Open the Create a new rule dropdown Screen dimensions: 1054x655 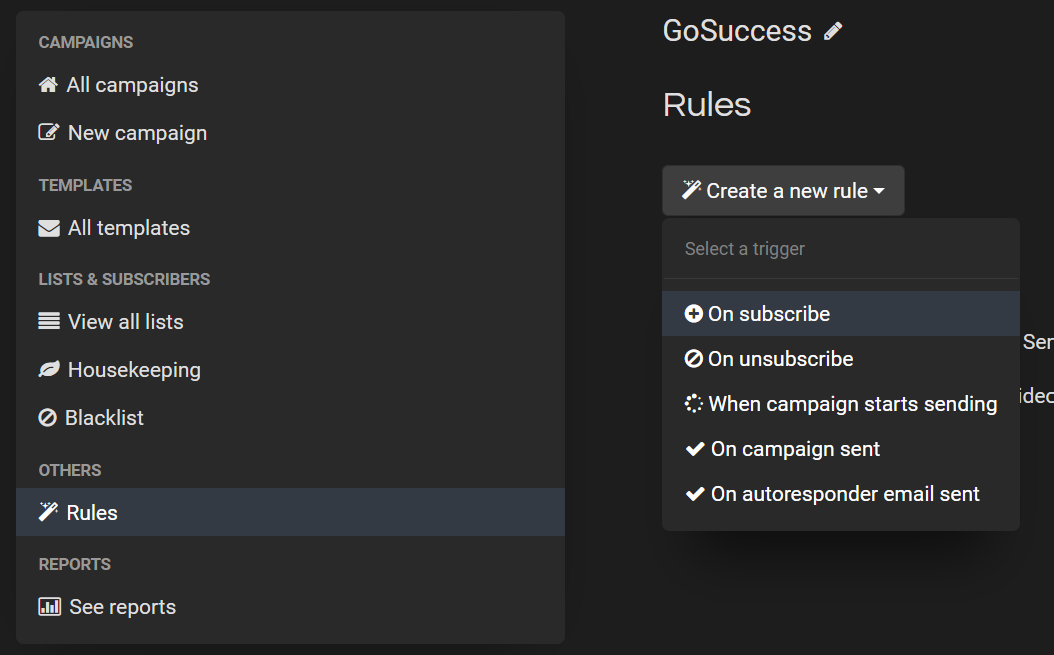783,191
